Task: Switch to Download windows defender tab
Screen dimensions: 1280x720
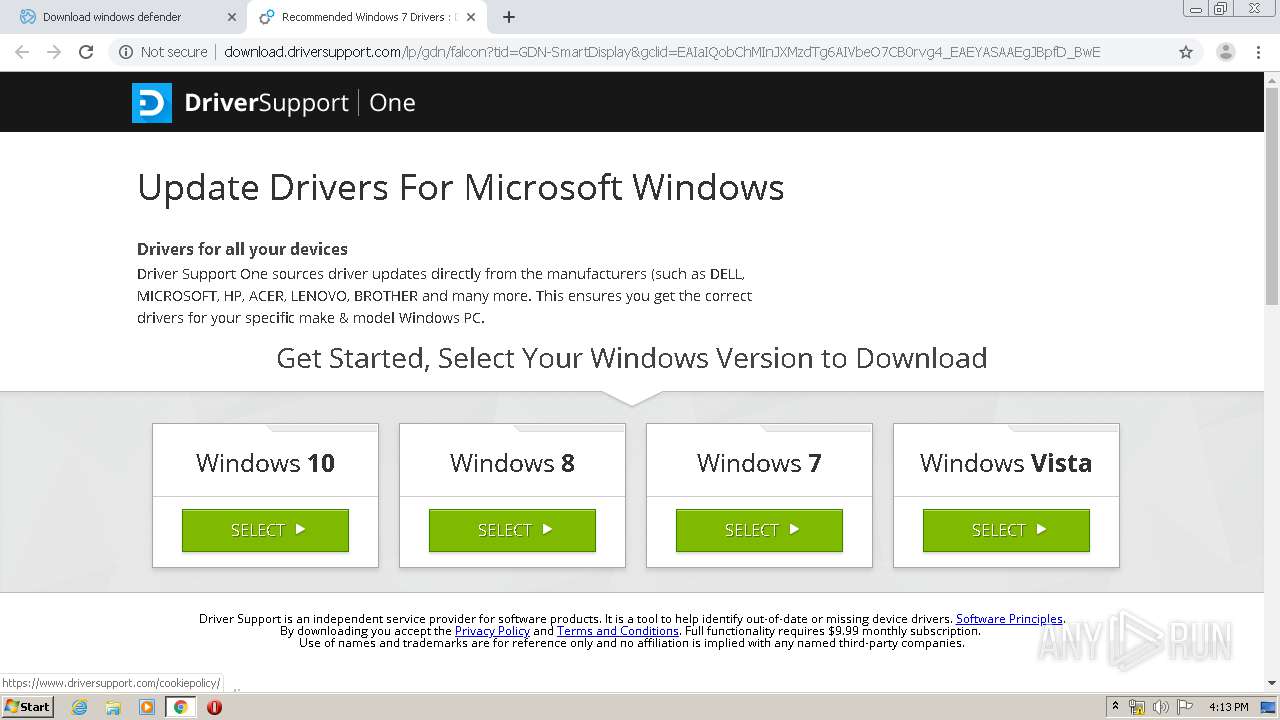Action: pos(124,17)
